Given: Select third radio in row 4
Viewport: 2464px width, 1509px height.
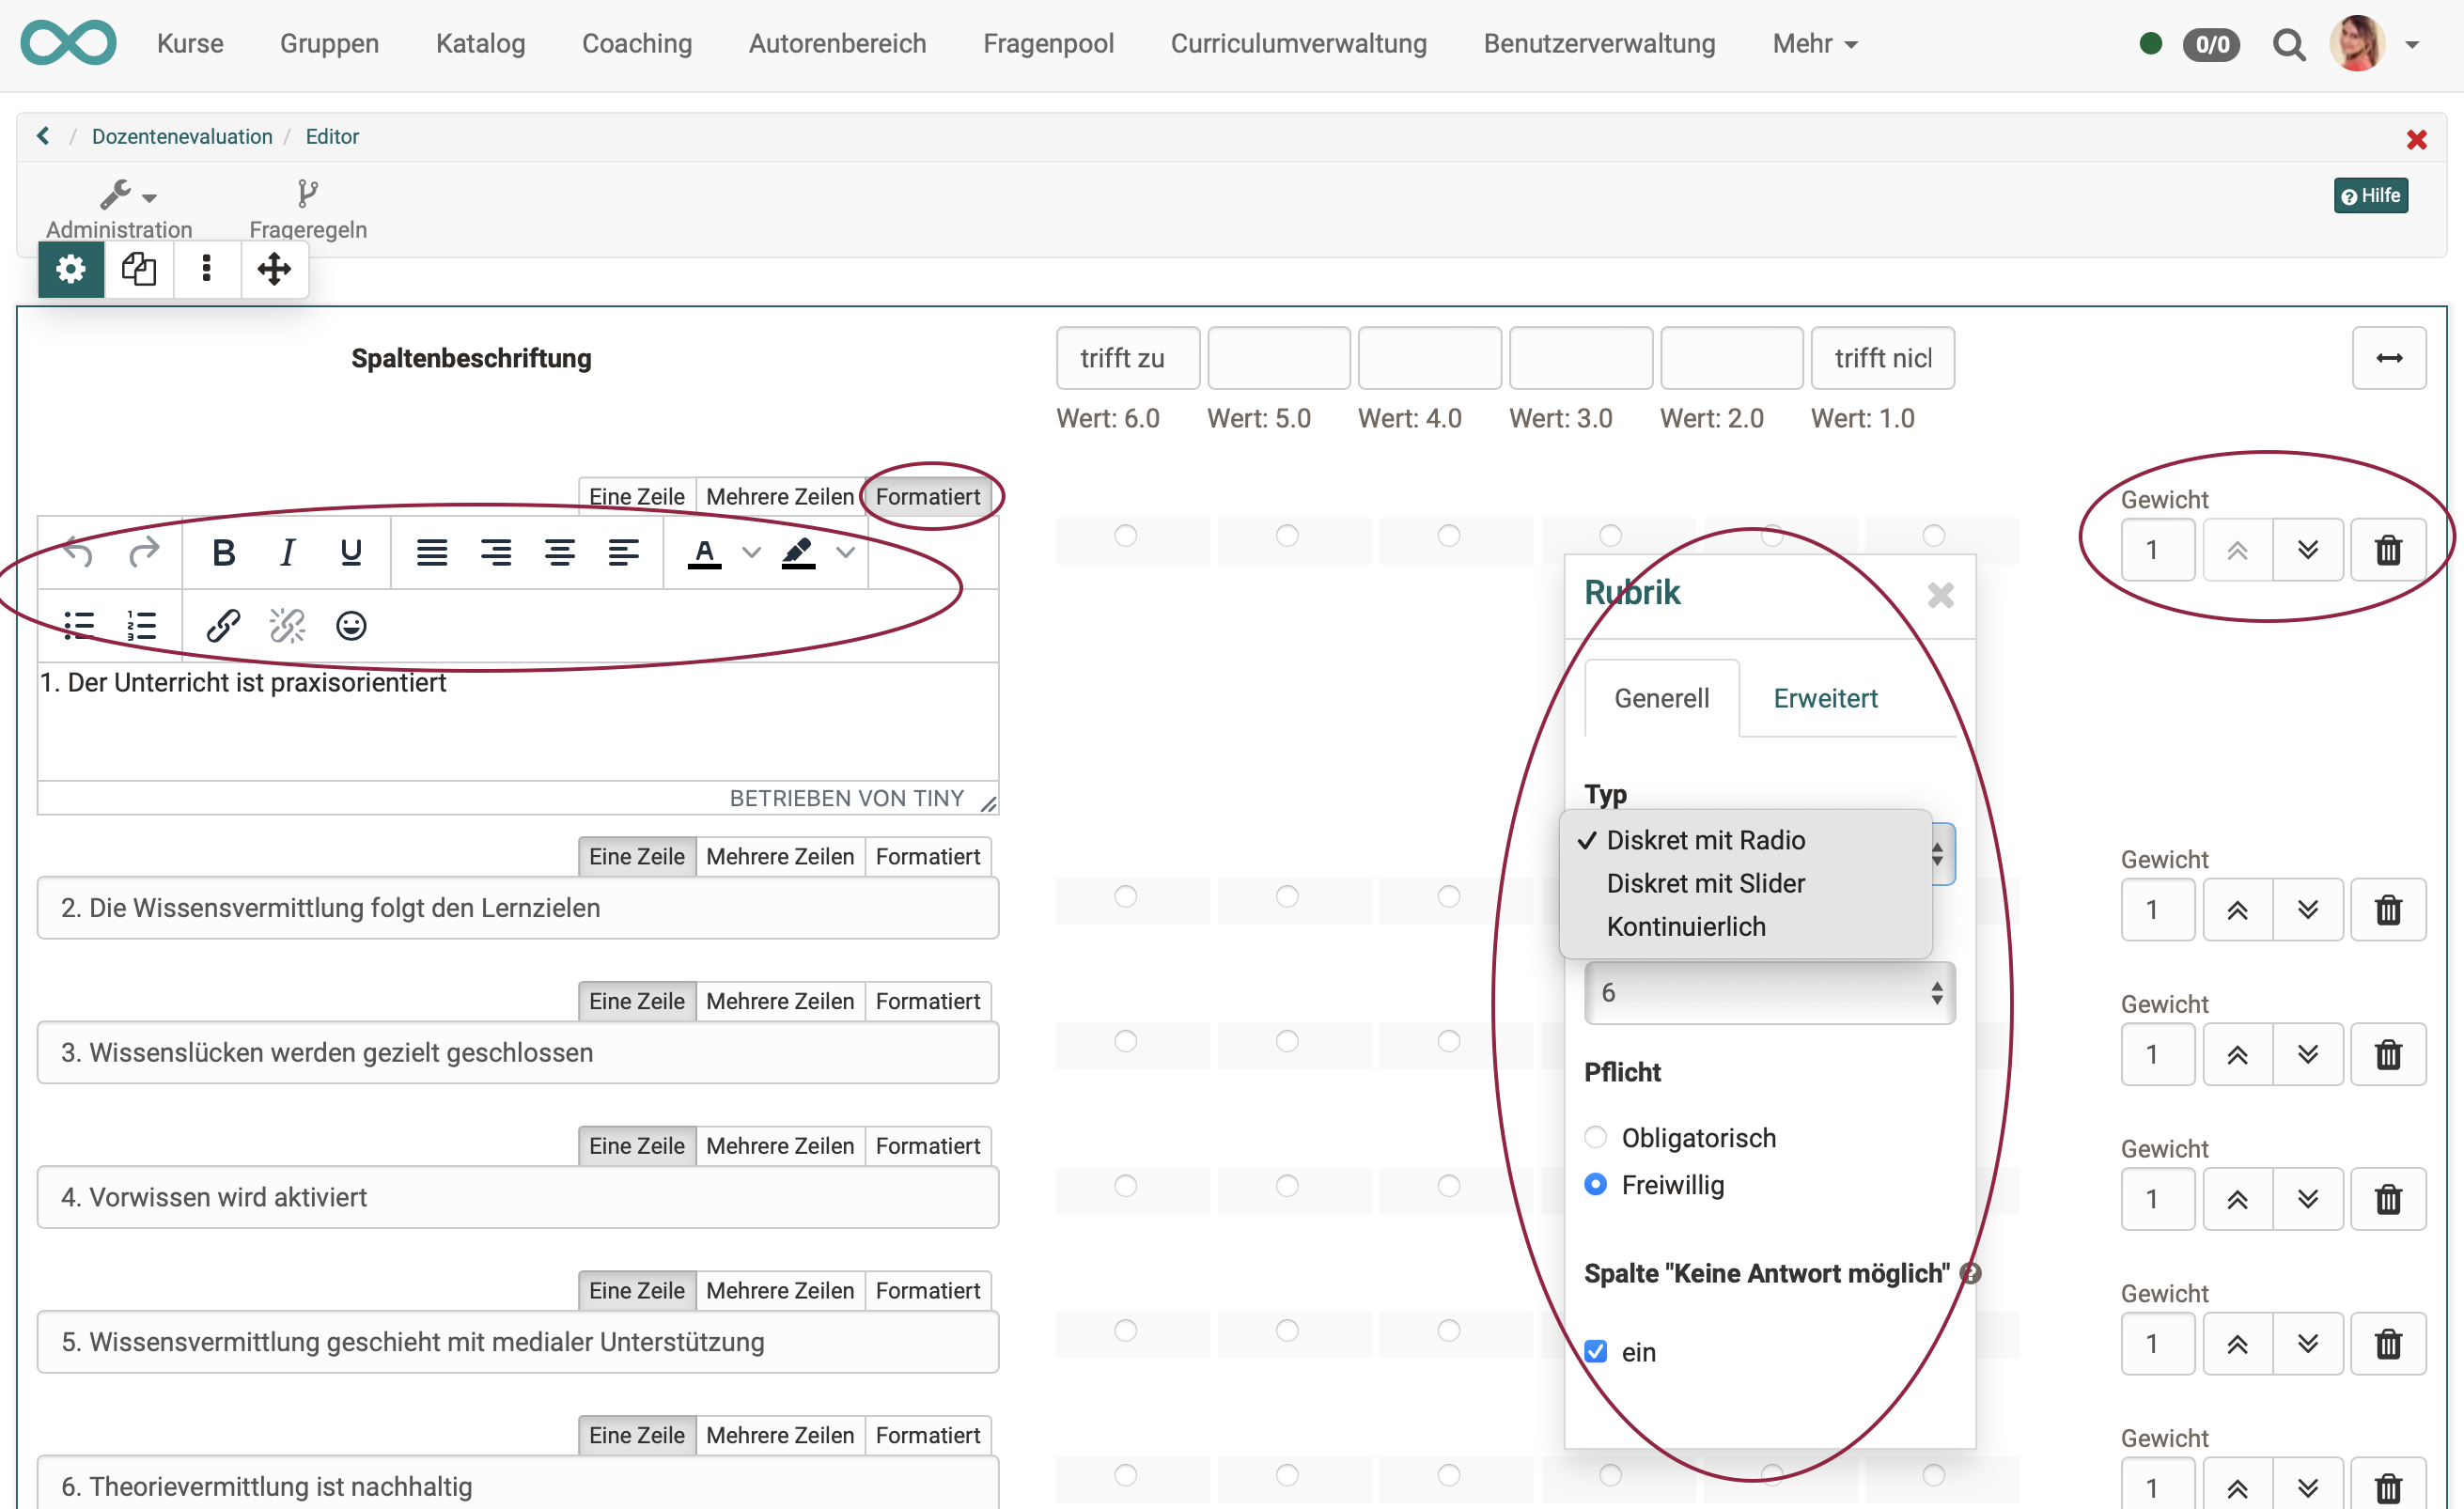Looking at the screenshot, I should (x=1449, y=1185).
